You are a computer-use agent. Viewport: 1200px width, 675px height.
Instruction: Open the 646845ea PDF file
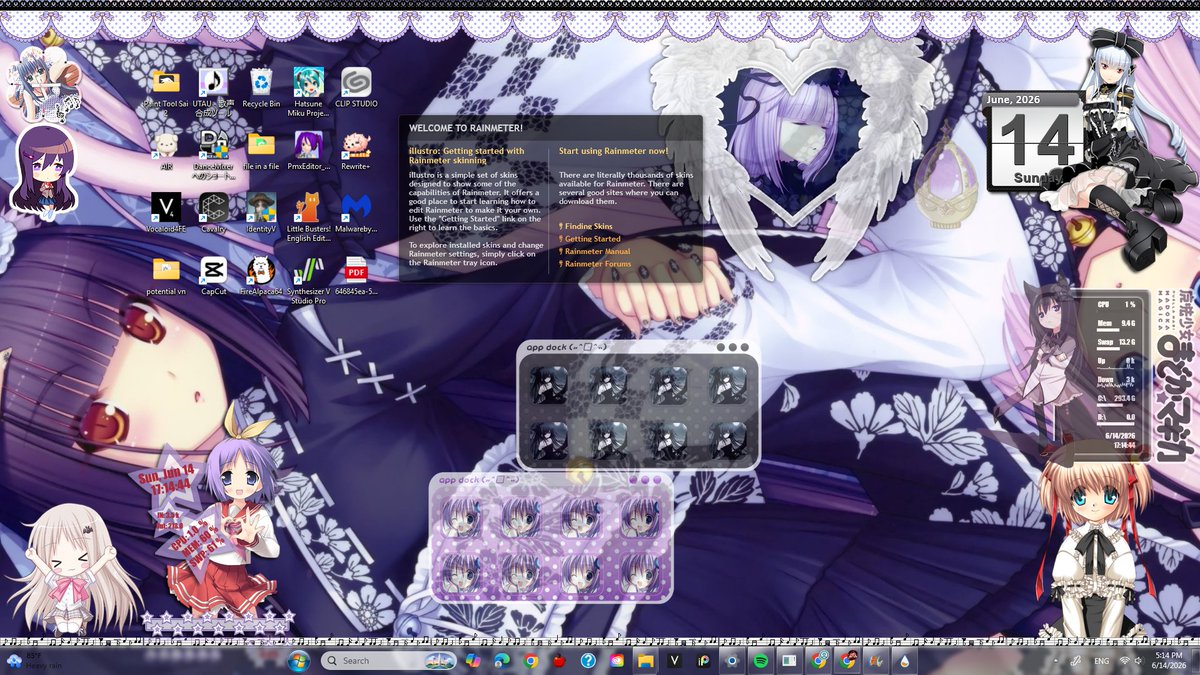point(356,276)
